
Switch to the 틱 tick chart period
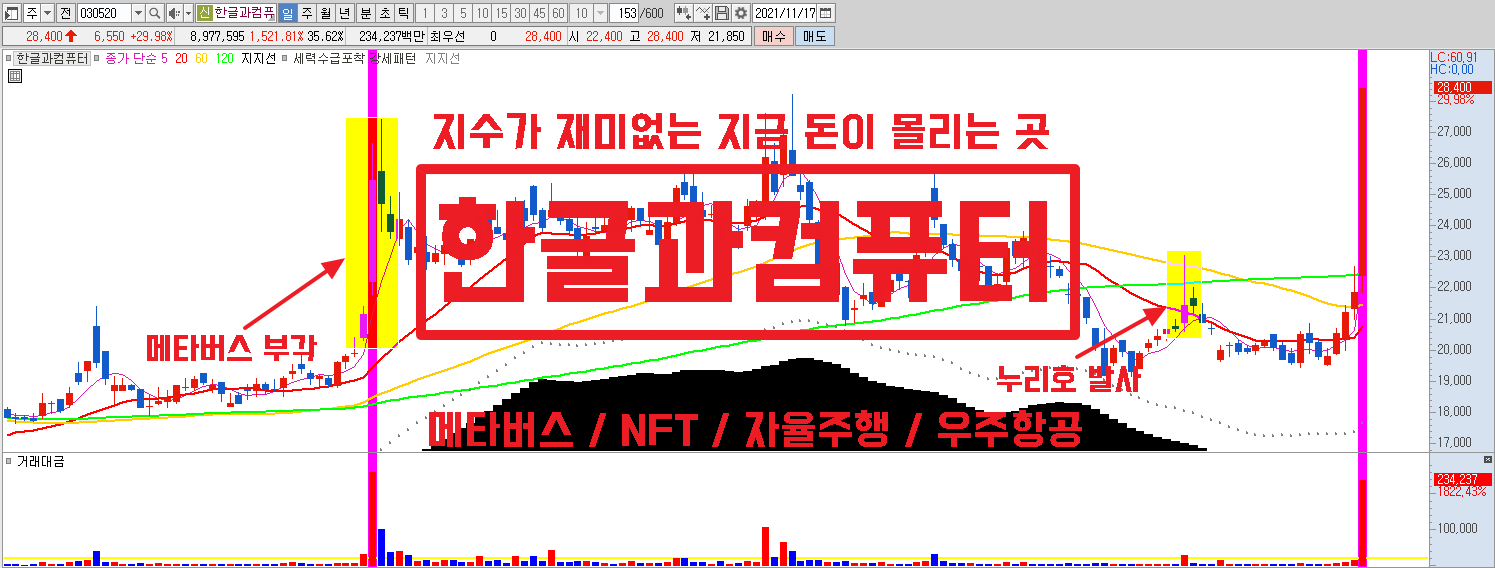click(x=403, y=13)
